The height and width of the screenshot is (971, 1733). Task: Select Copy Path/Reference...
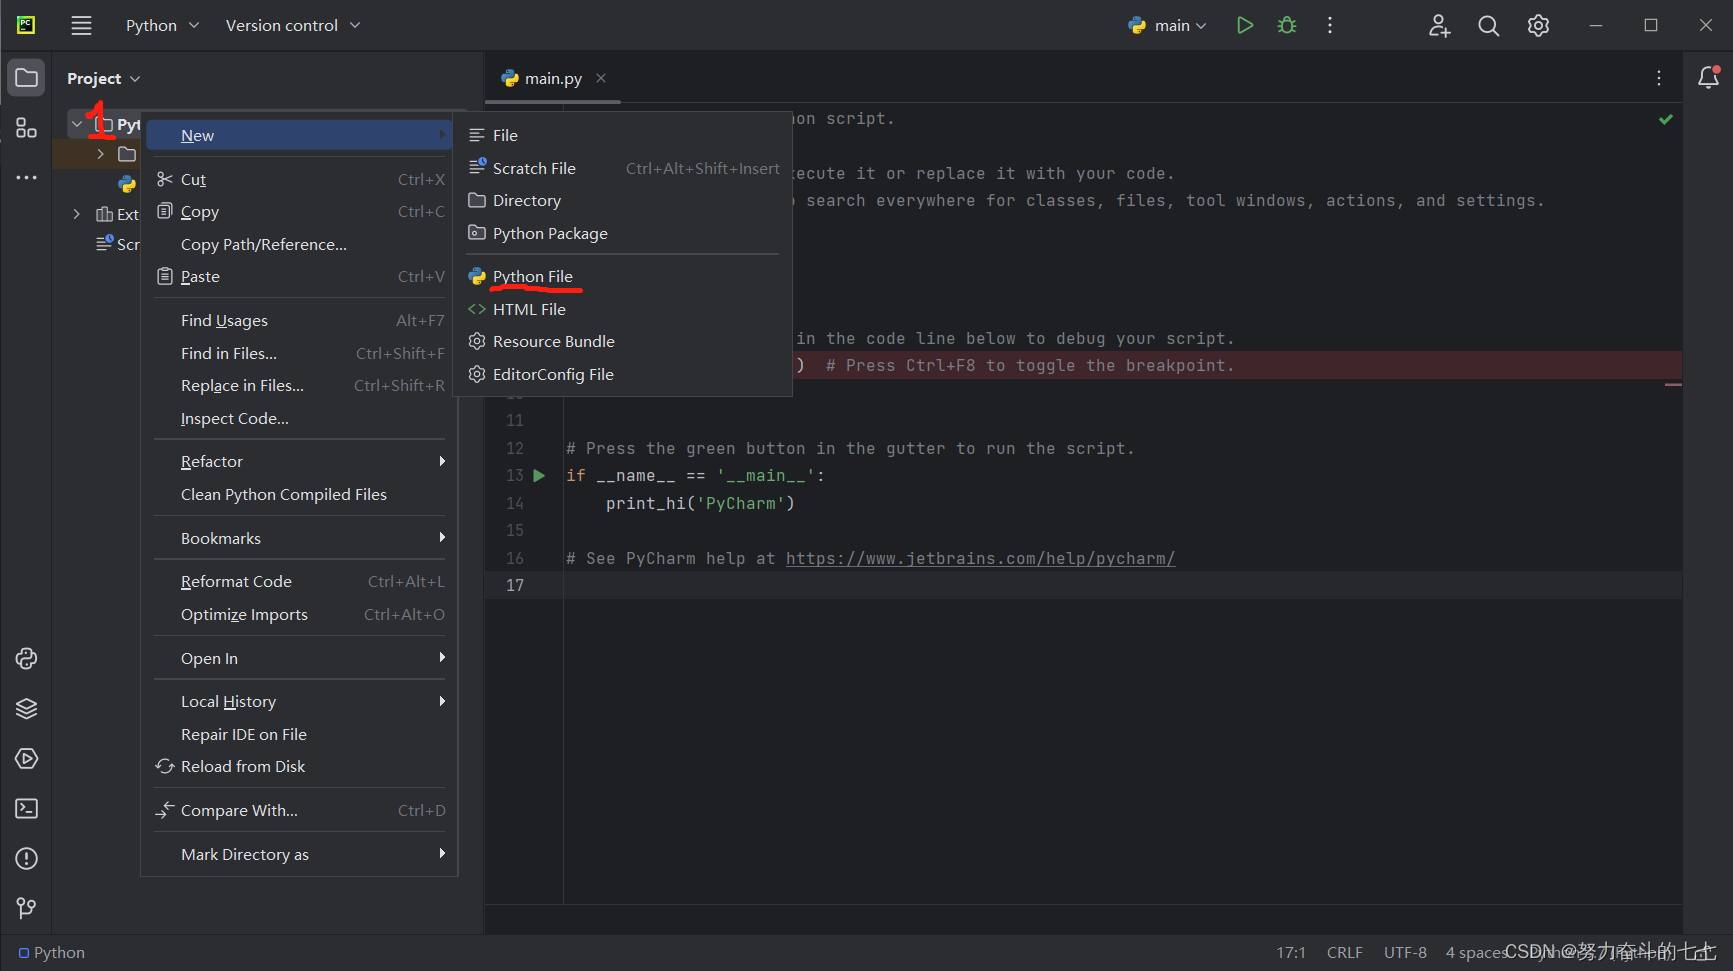click(x=300, y=244)
